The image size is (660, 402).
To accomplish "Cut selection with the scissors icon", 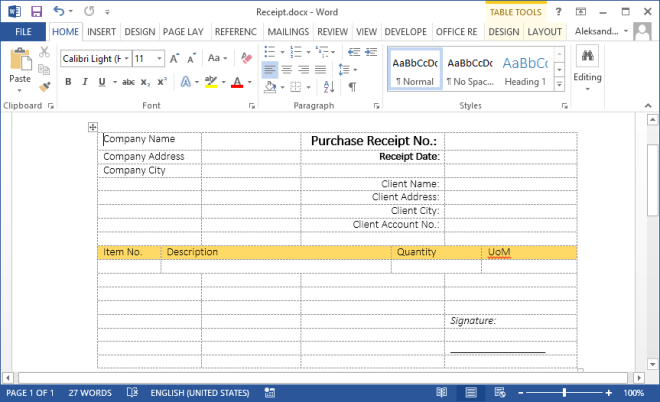I will pyautogui.click(x=44, y=52).
